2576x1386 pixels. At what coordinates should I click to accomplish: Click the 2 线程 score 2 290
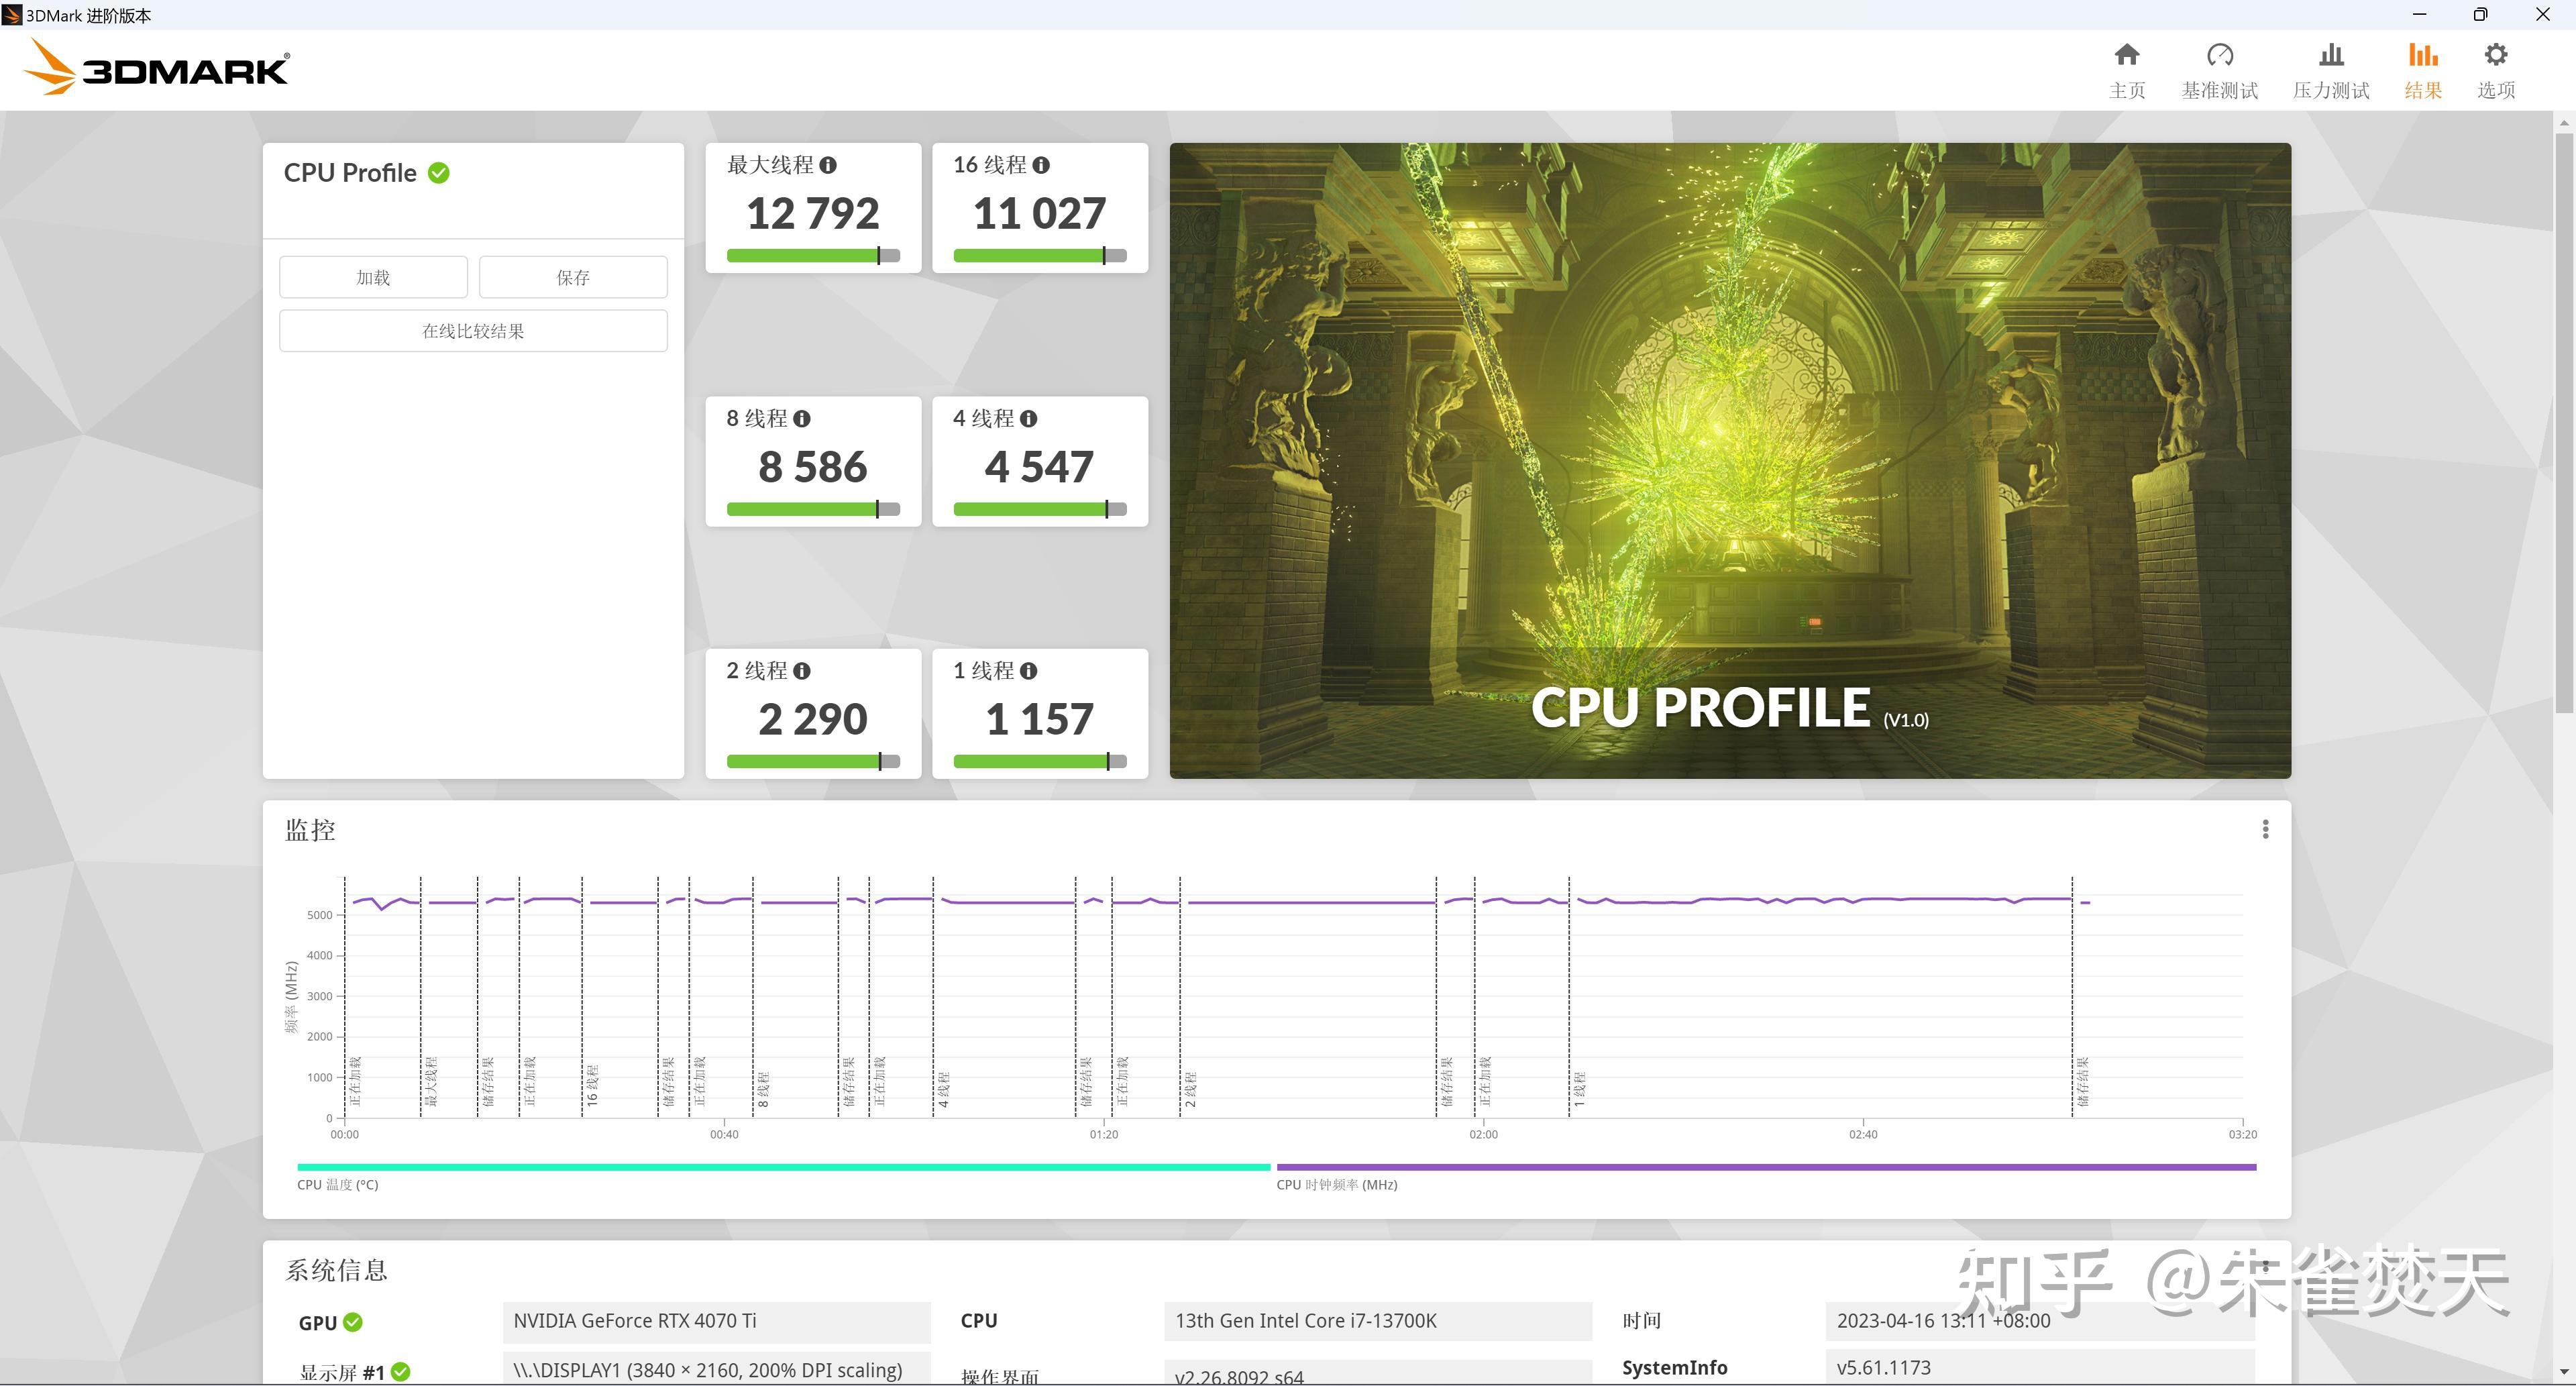[x=813, y=720]
